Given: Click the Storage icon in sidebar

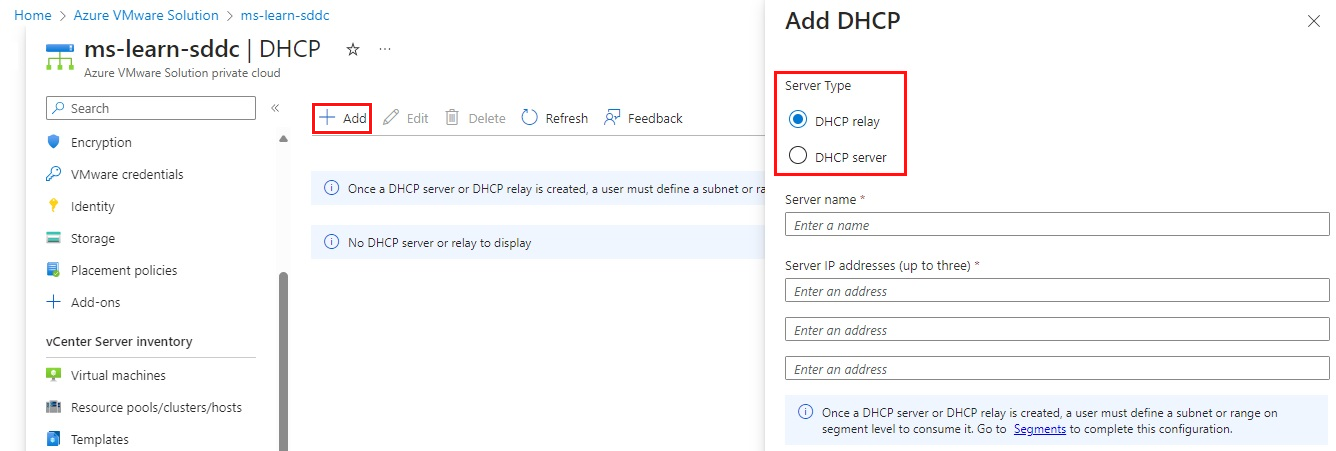Looking at the screenshot, I should pos(54,238).
